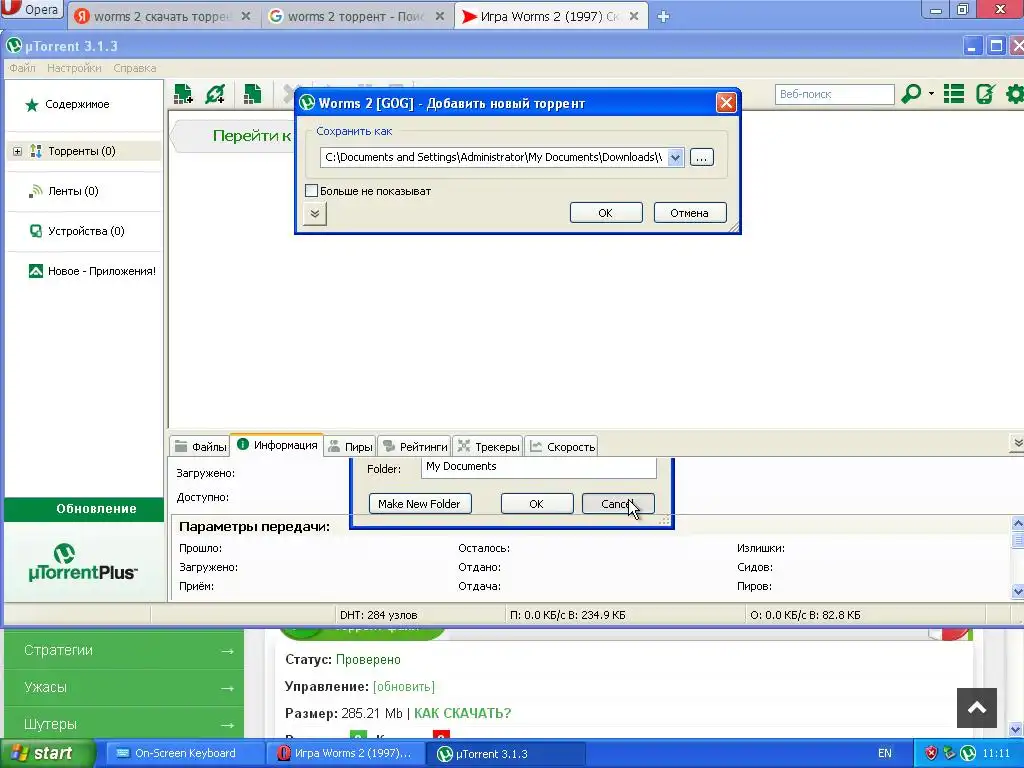Open the Настройки menu
1024x768 pixels.
74,68
